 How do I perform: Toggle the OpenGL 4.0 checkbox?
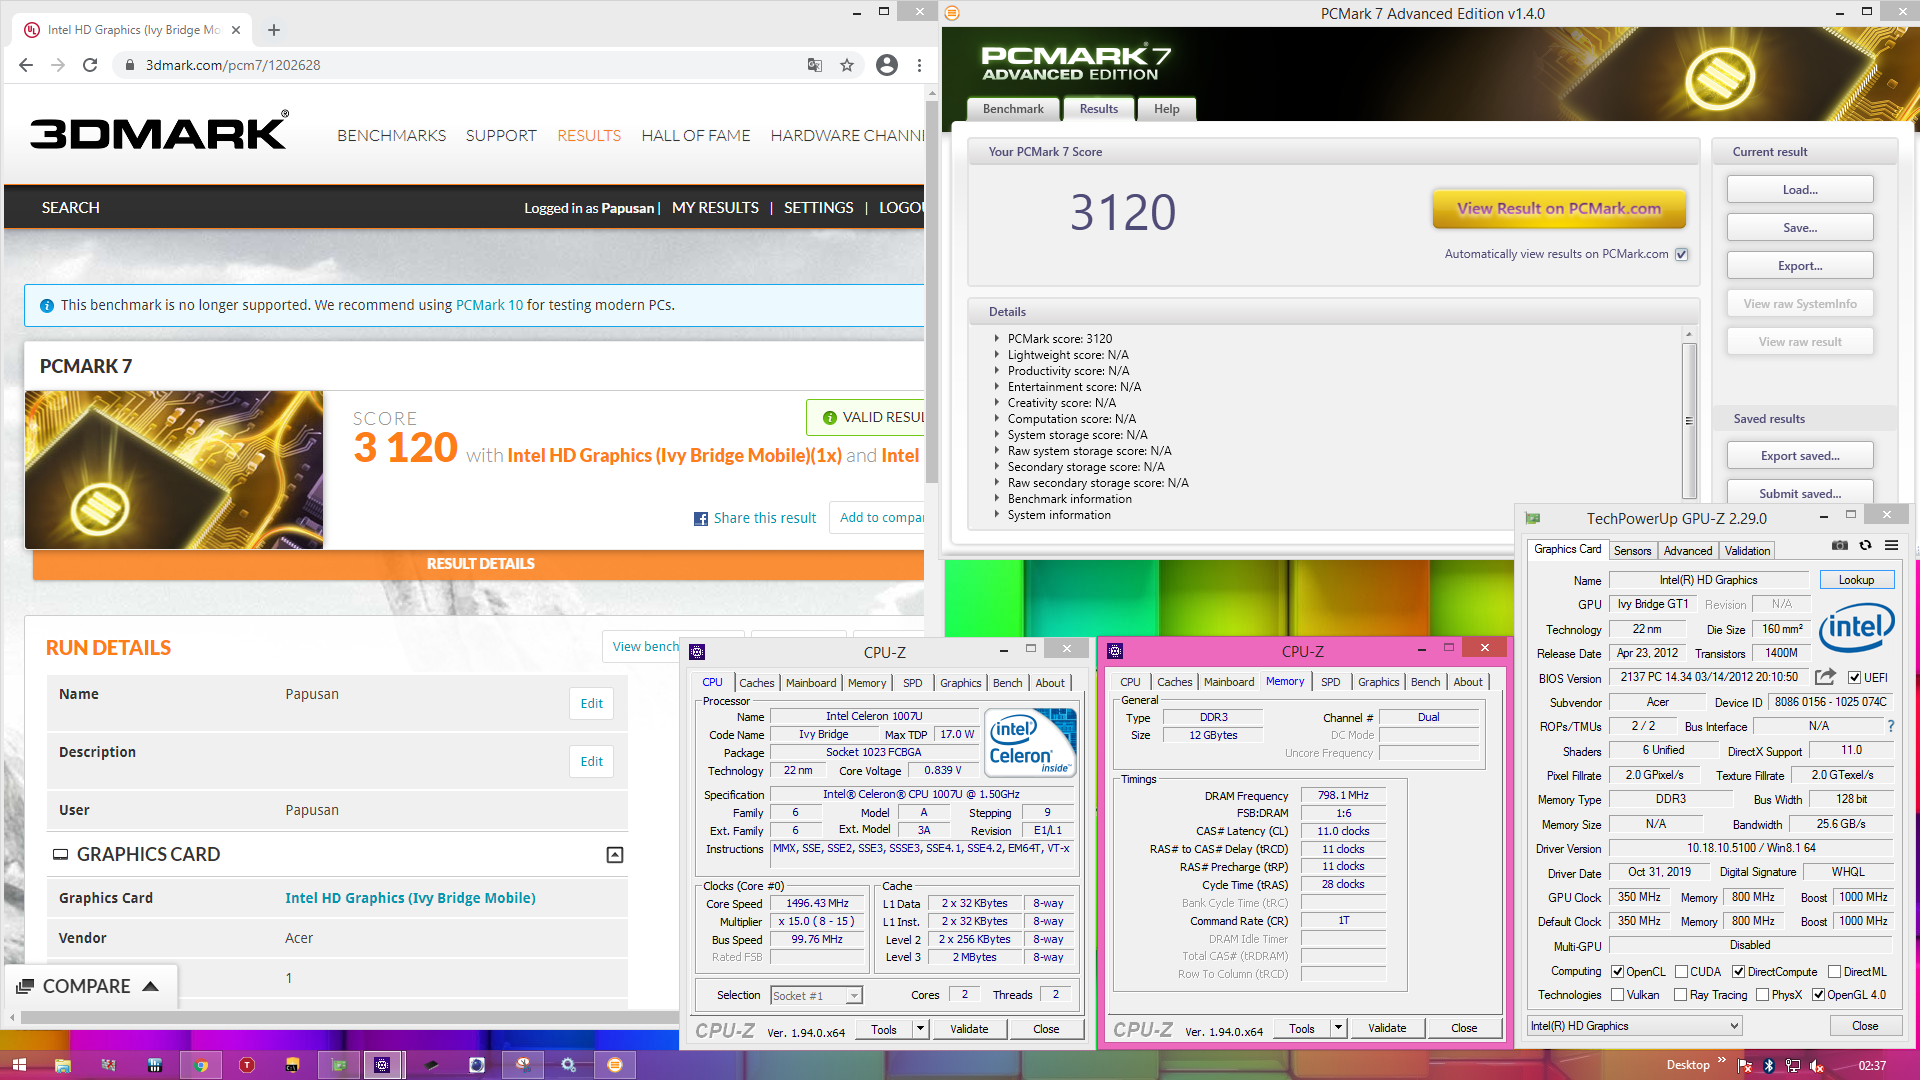pyautogui.click(x=1819, y=995)
